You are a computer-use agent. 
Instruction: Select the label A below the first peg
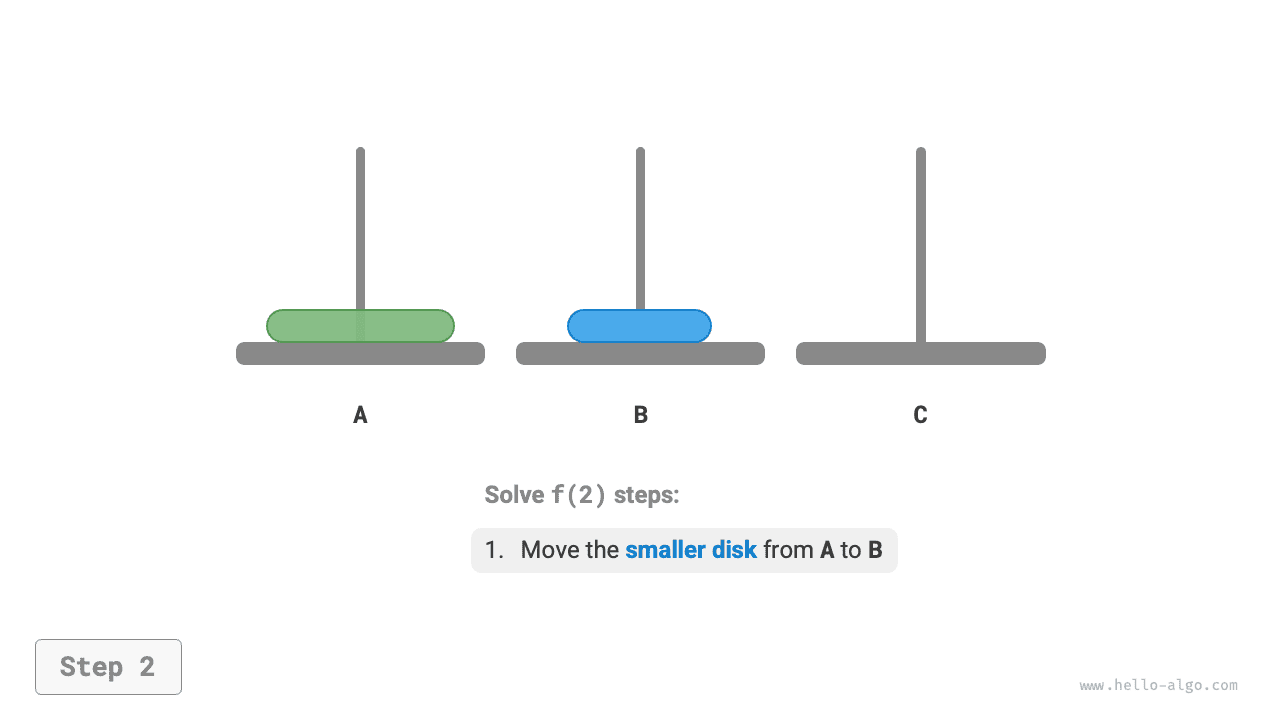coord(360,415)
